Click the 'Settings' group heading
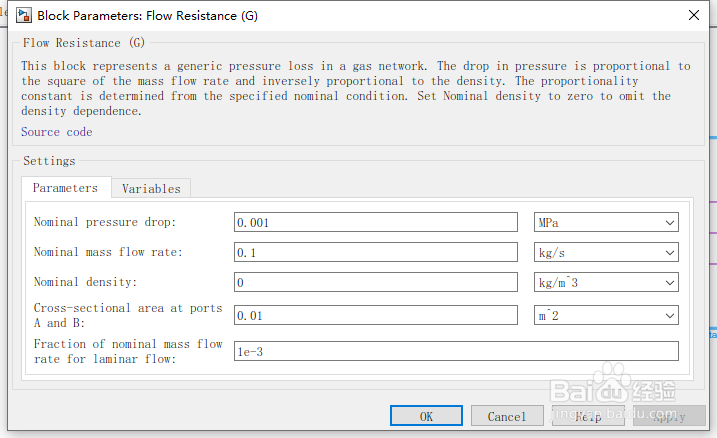The width and height of the screenshot is (717, 438). pyautogui.click(x=49, y=160)
